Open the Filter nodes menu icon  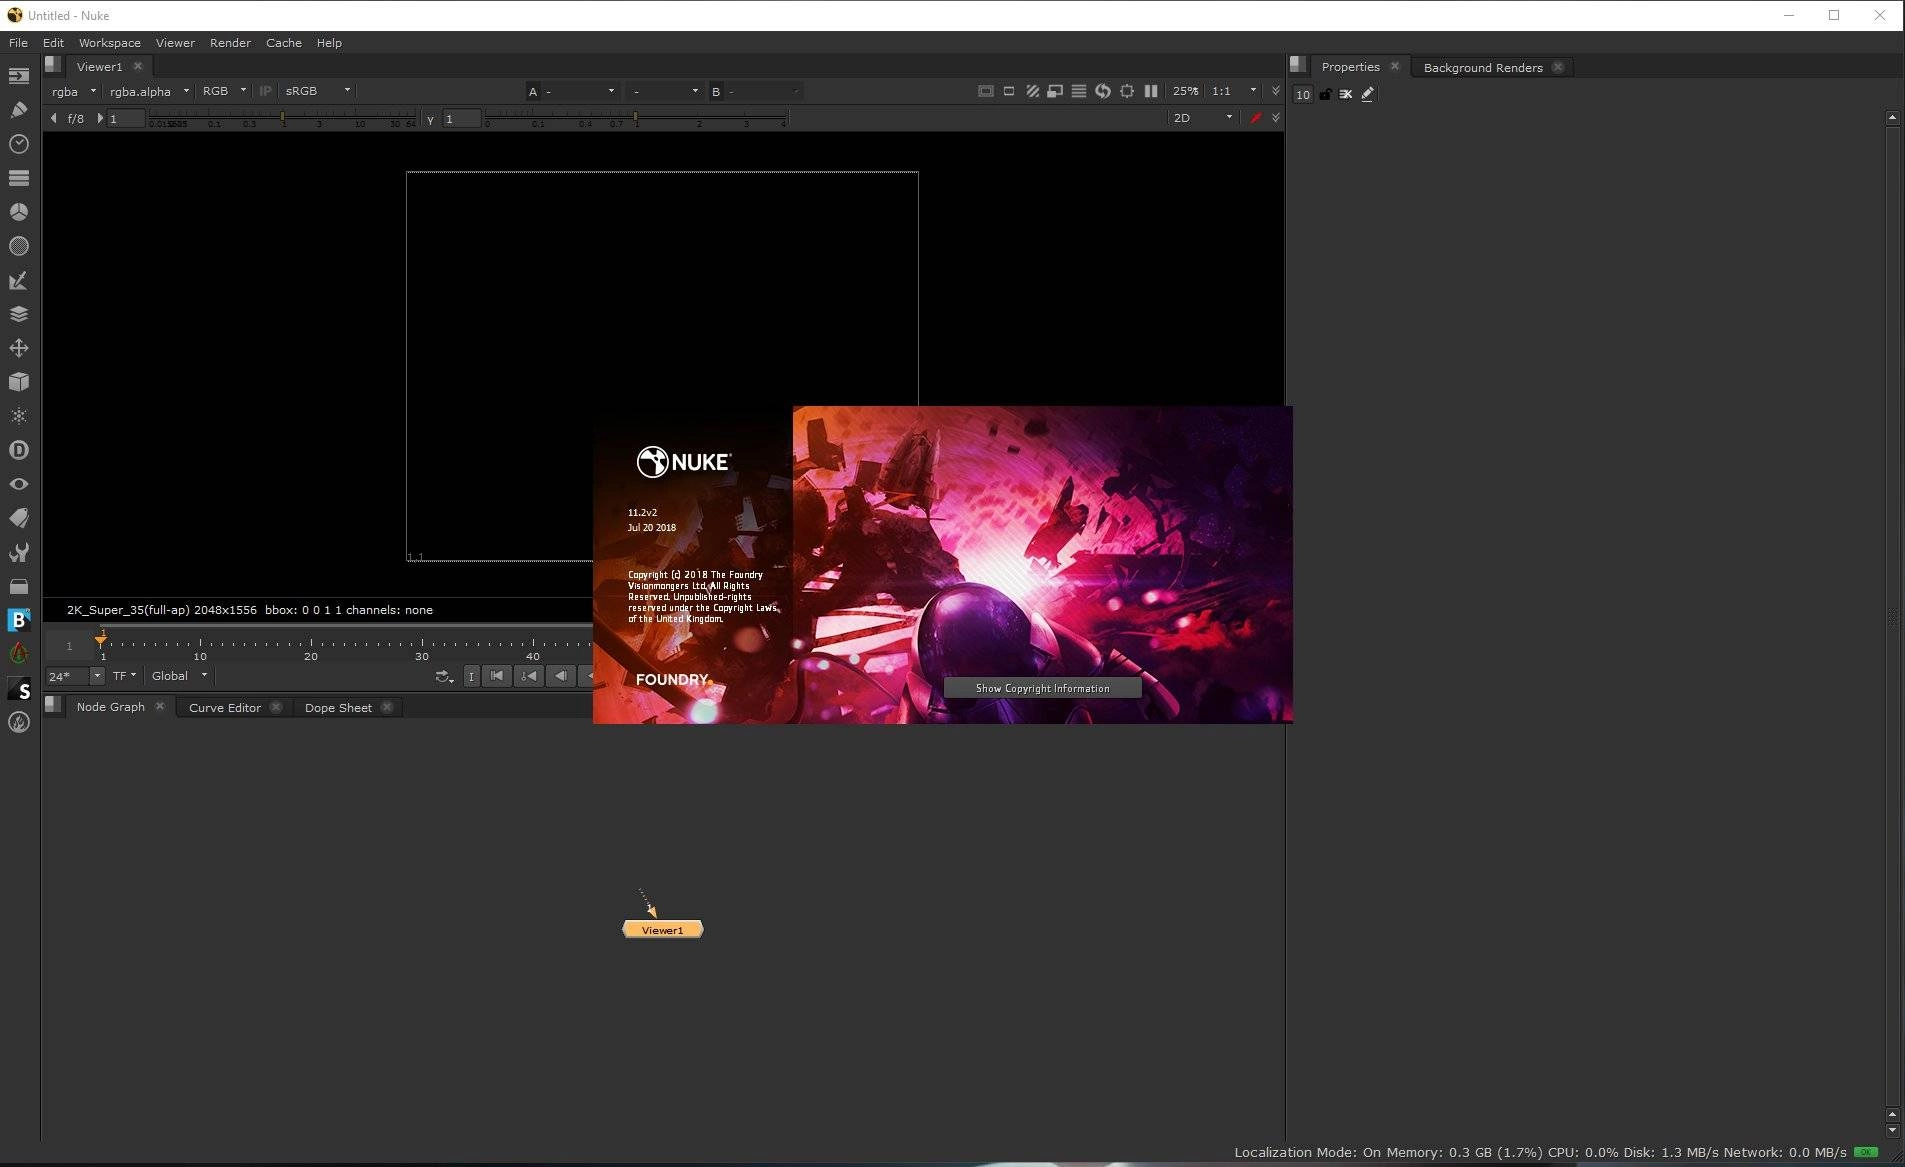(x=19, y=246)
